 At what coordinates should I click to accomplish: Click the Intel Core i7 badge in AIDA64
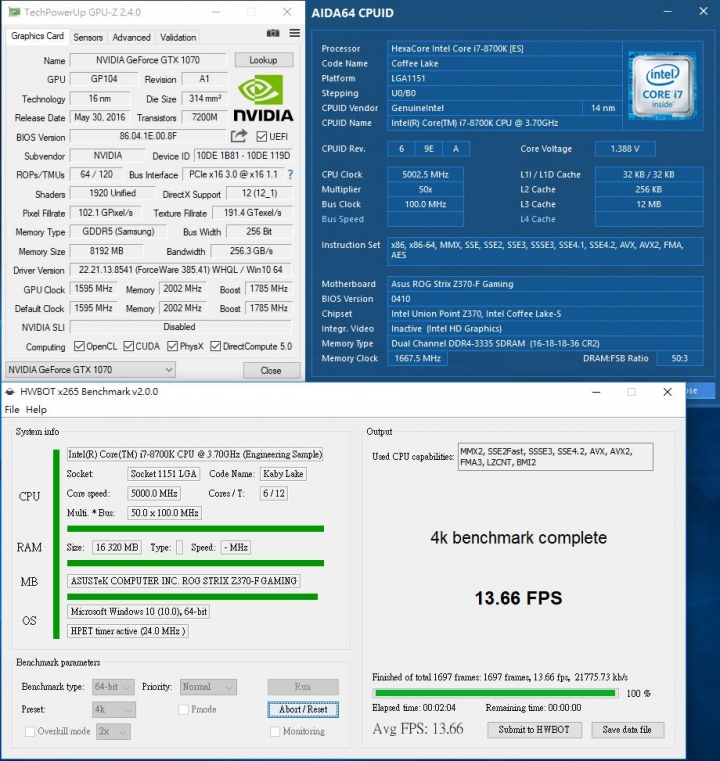click(x=662, y=86)
